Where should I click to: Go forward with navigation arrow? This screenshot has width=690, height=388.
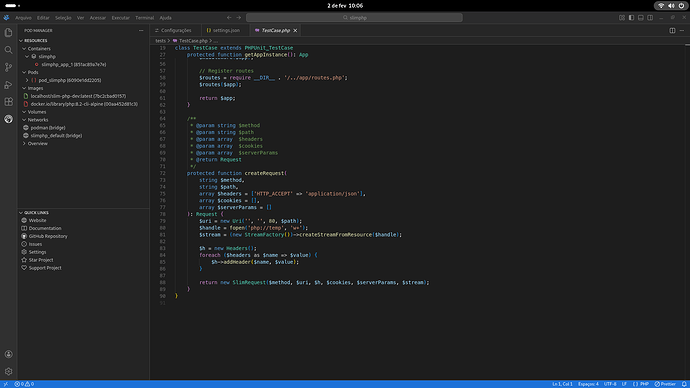[x=239, y=18]
